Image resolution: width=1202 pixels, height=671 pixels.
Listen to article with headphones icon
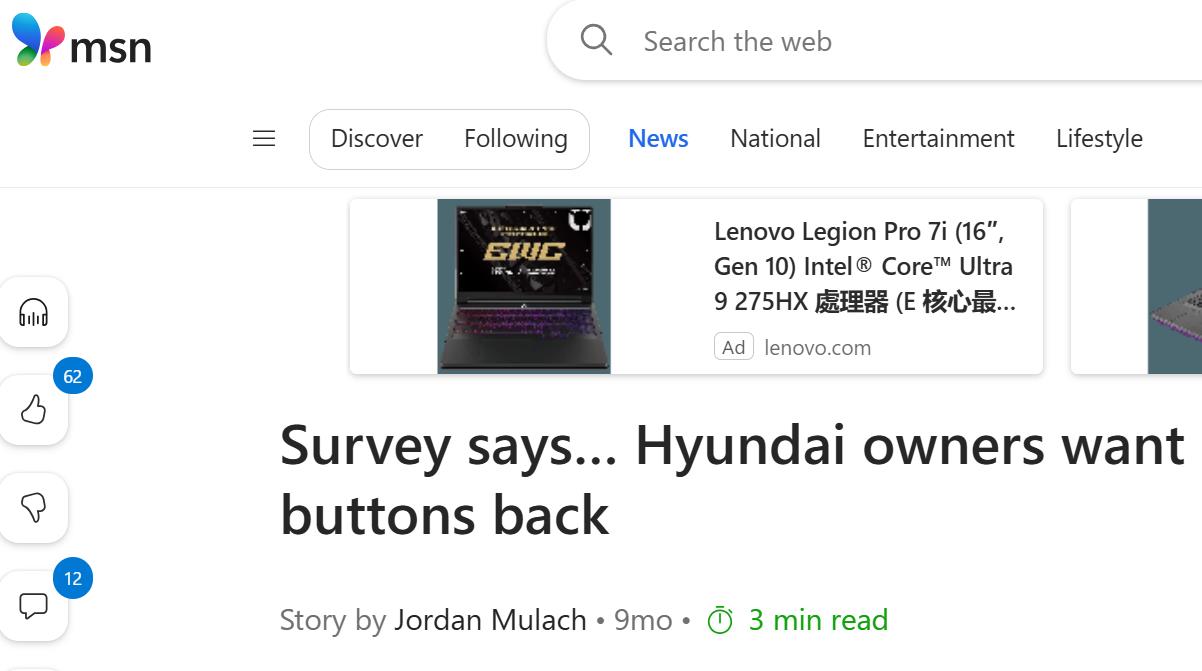tap(34, 313)
